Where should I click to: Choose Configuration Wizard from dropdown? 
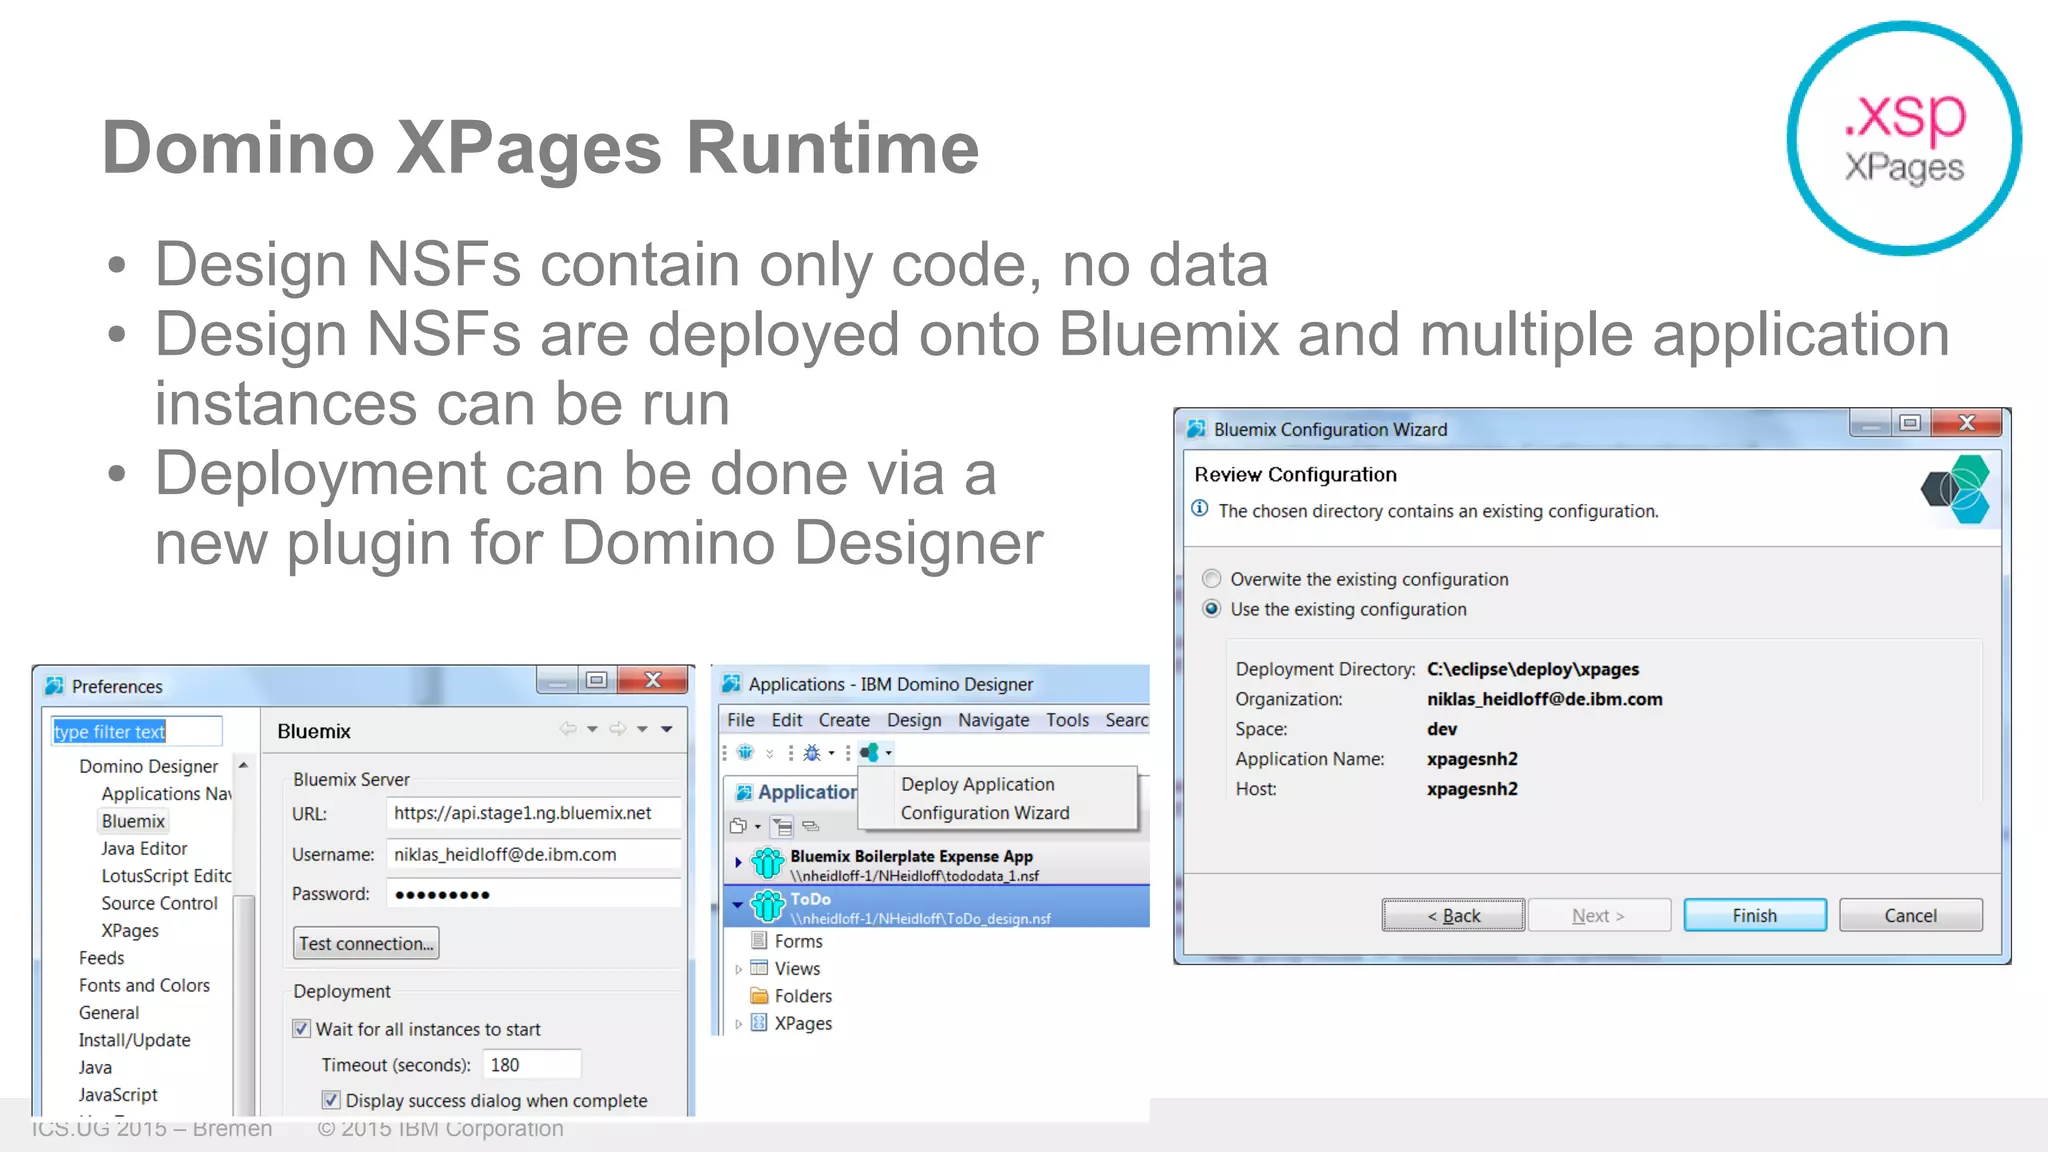(x=985, y=813)
